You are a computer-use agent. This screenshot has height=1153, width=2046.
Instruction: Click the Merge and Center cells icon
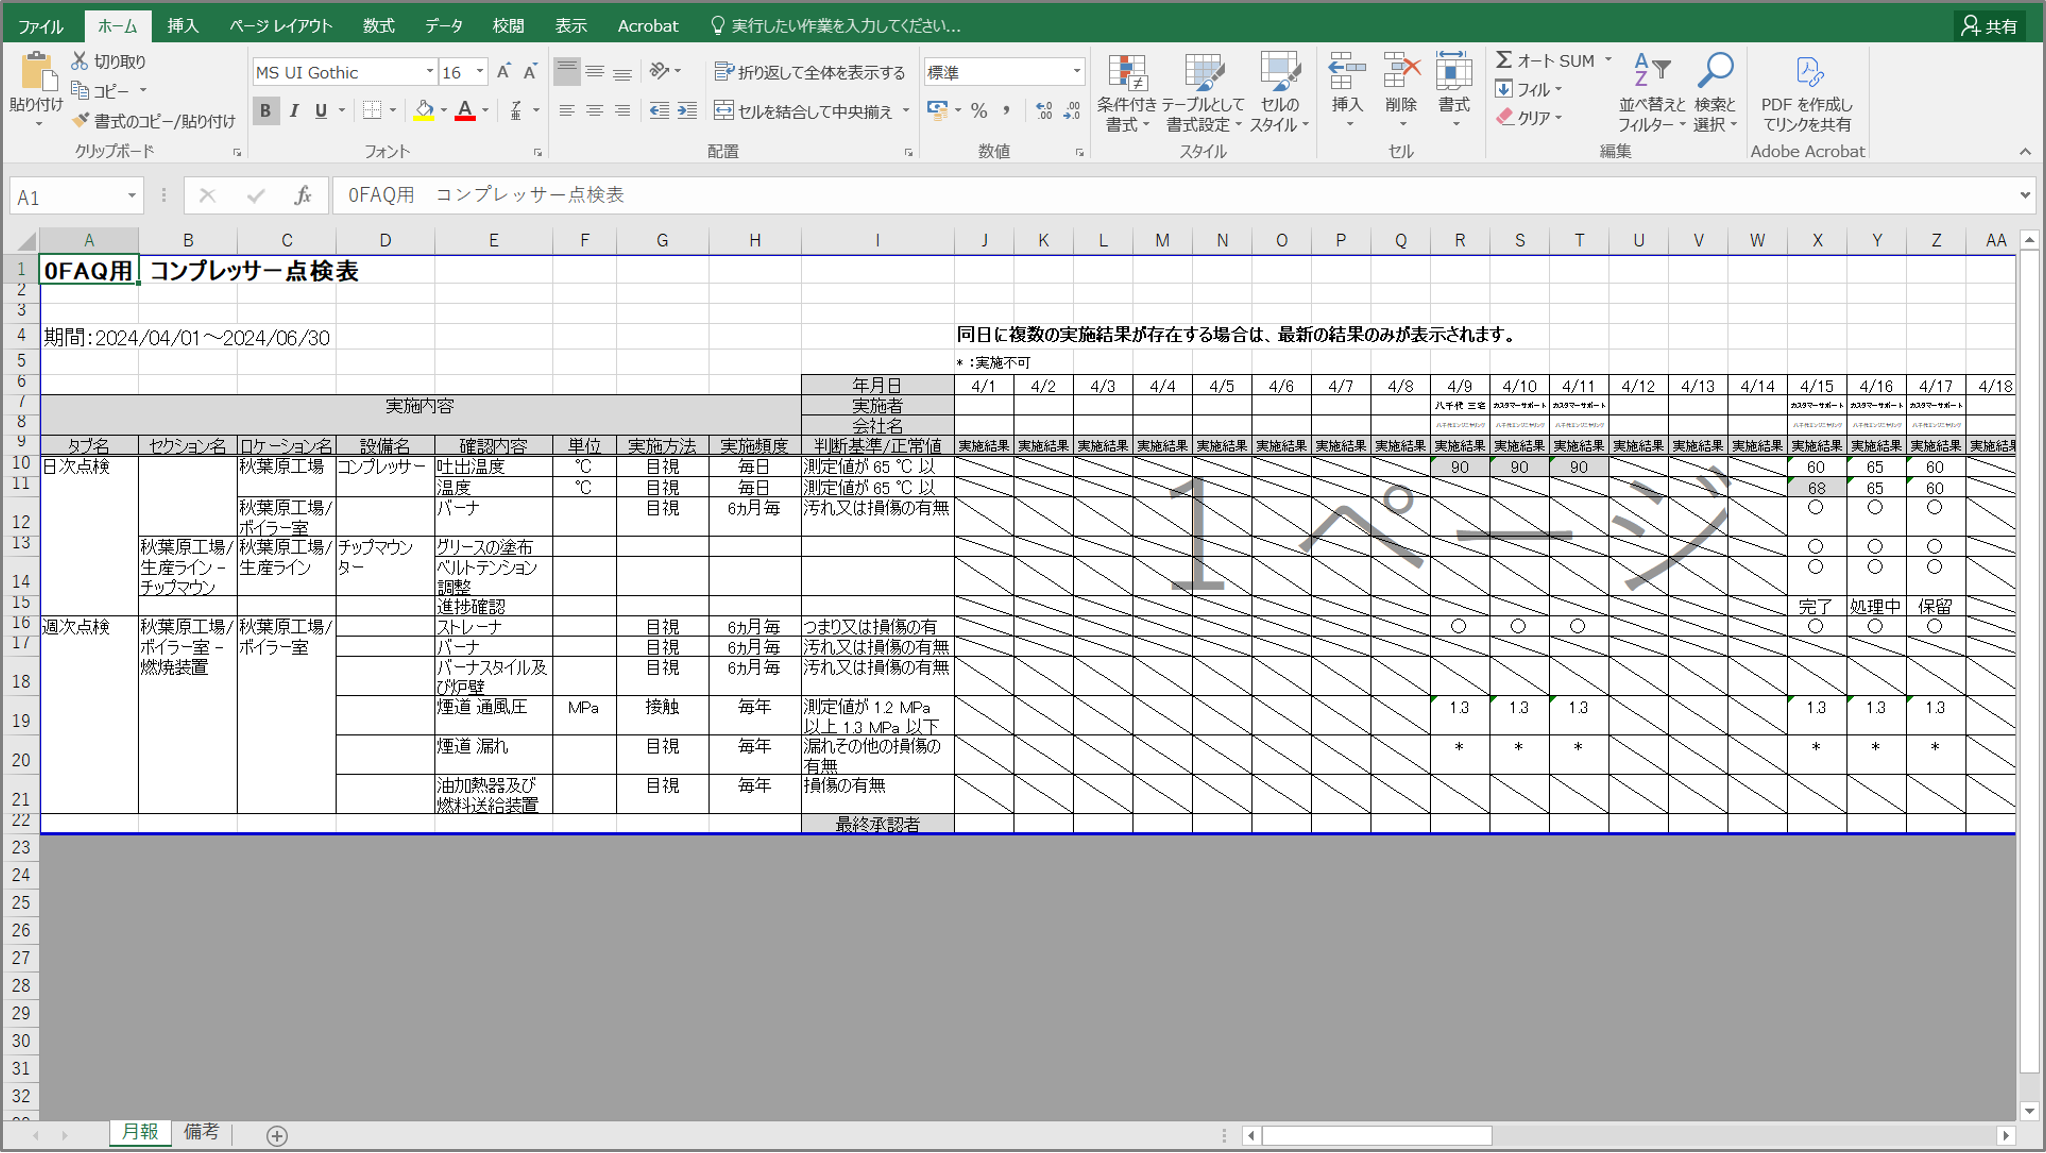pyautogui.click(x=724, y=111)
